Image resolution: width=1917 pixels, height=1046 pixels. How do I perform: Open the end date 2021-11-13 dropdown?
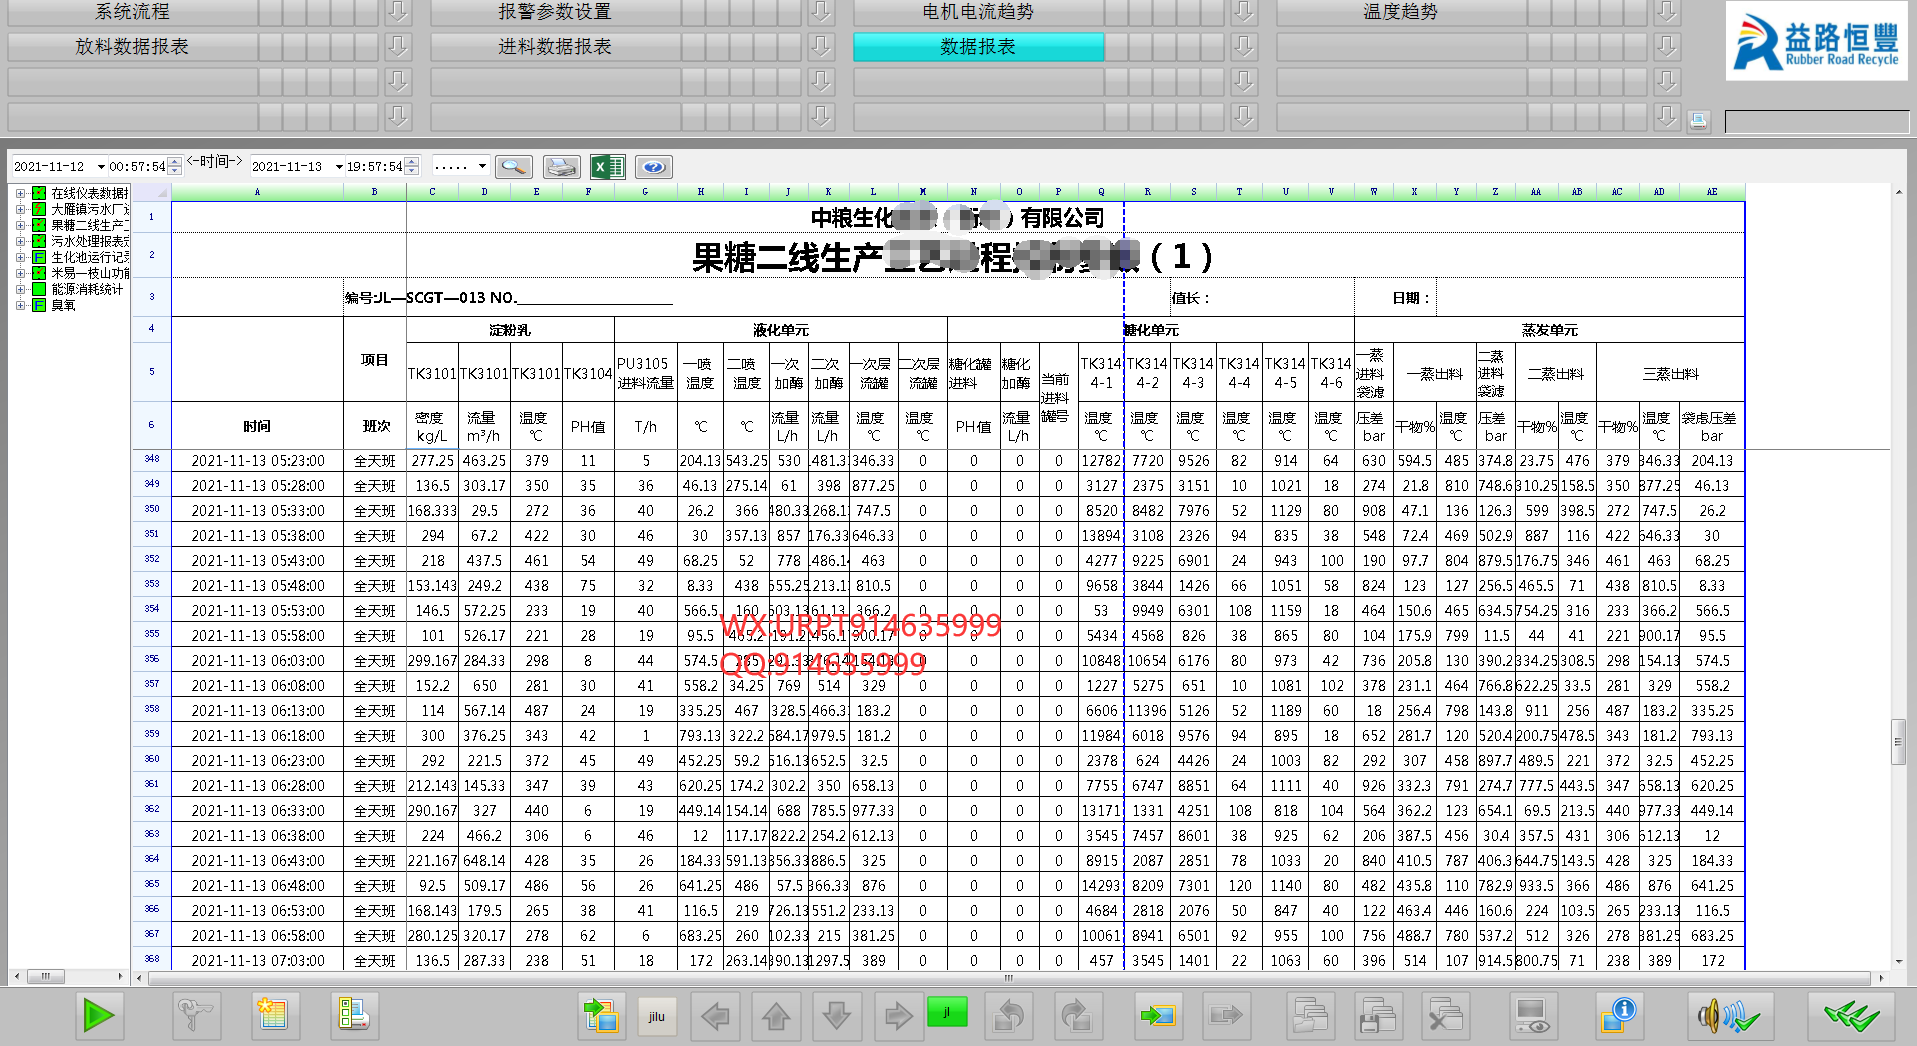pyautogui.click(x=339, y=167)
